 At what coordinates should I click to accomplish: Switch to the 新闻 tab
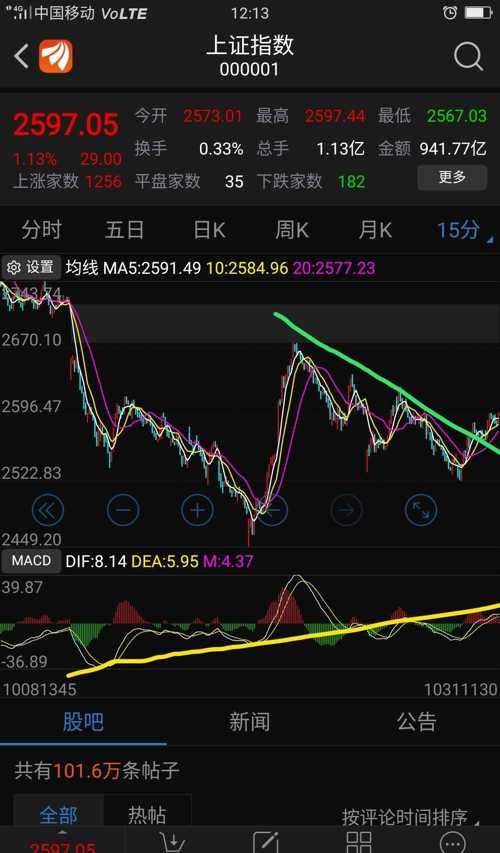pyautogui.click(x=249, y=722)
